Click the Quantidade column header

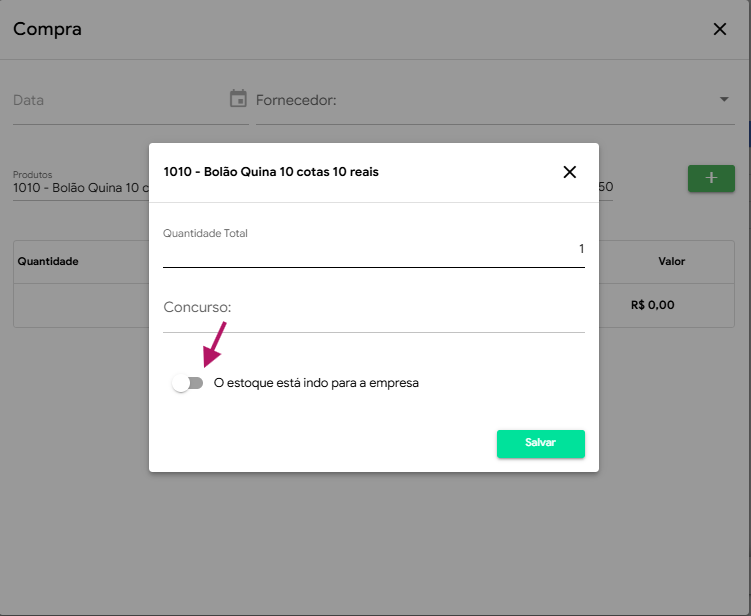[48, 261]
